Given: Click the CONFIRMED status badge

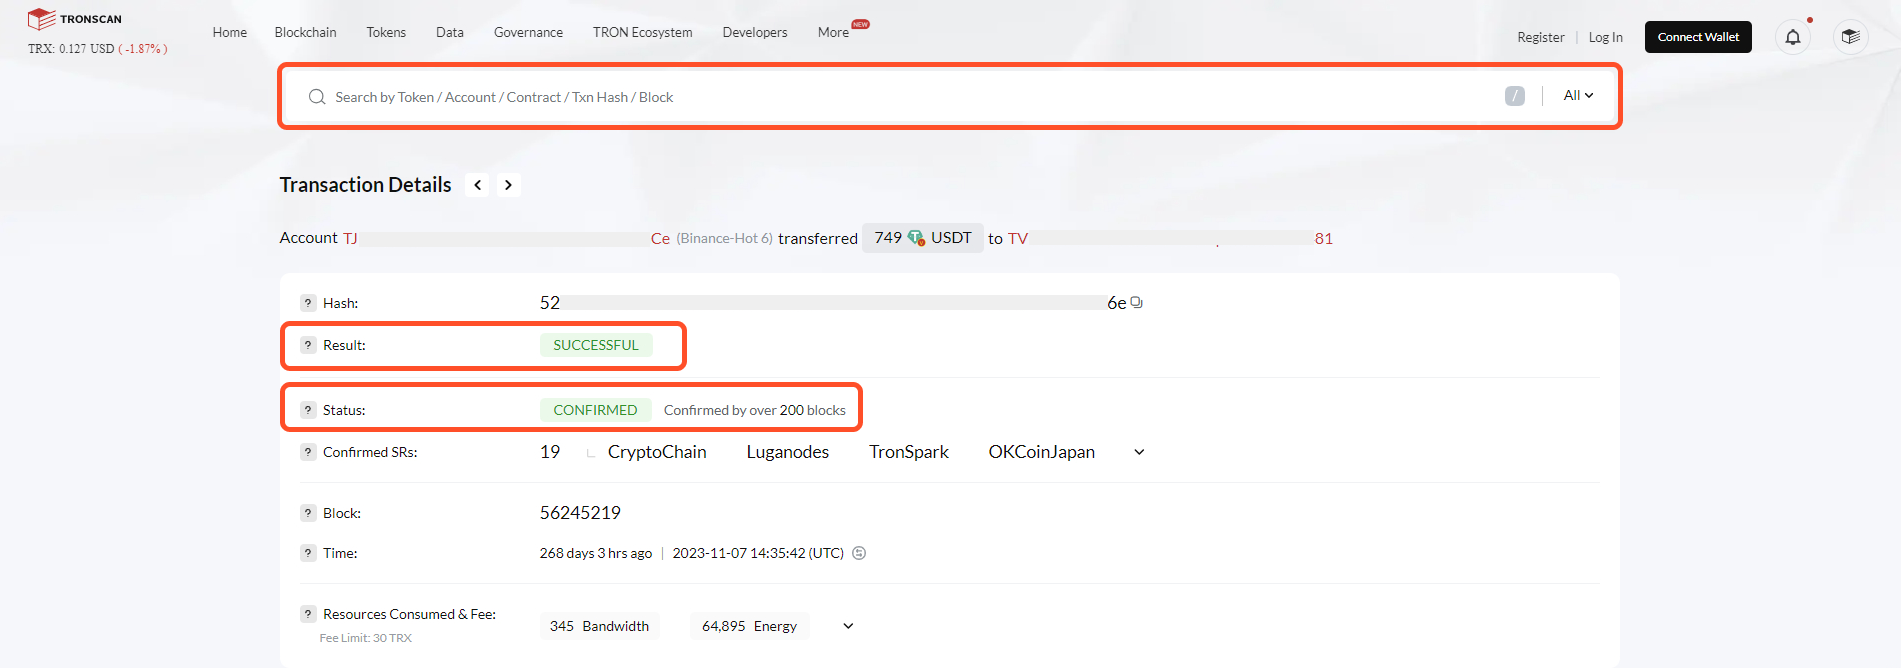Looking at the screenshot, I should pyautogui.click(x=596, y=410).
